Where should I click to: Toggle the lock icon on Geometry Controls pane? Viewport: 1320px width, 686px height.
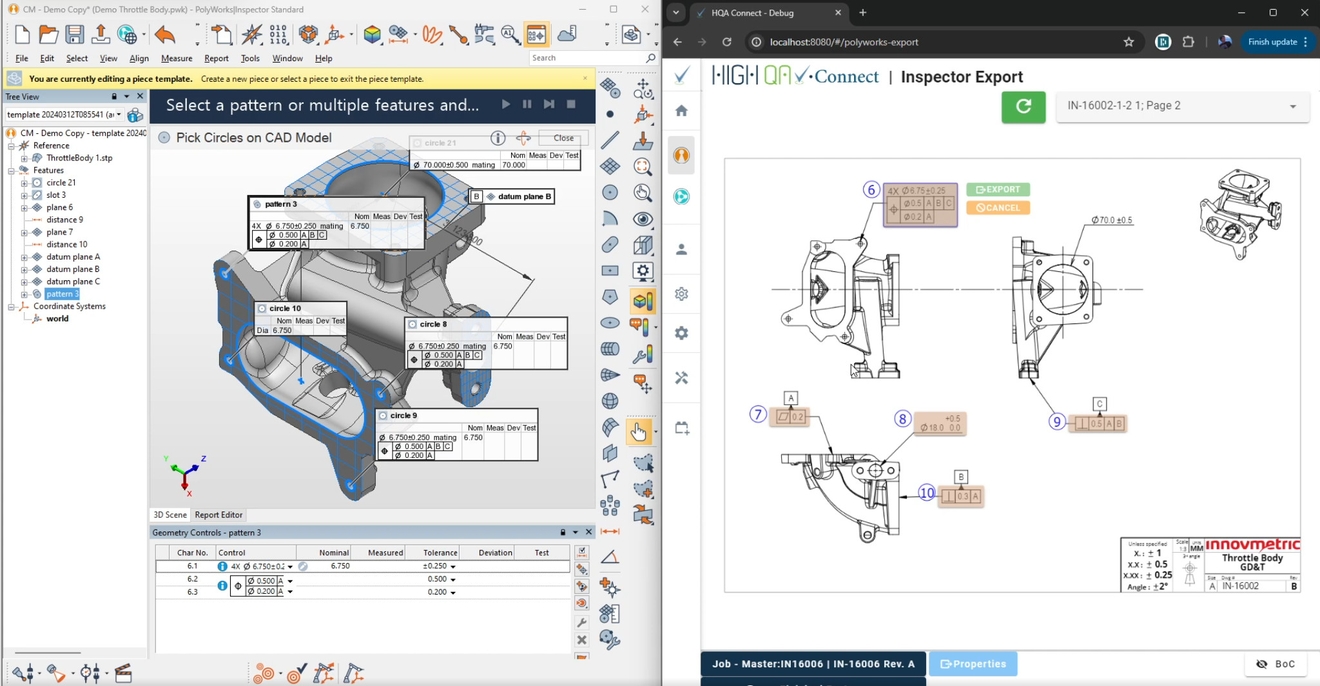point(563,532)
